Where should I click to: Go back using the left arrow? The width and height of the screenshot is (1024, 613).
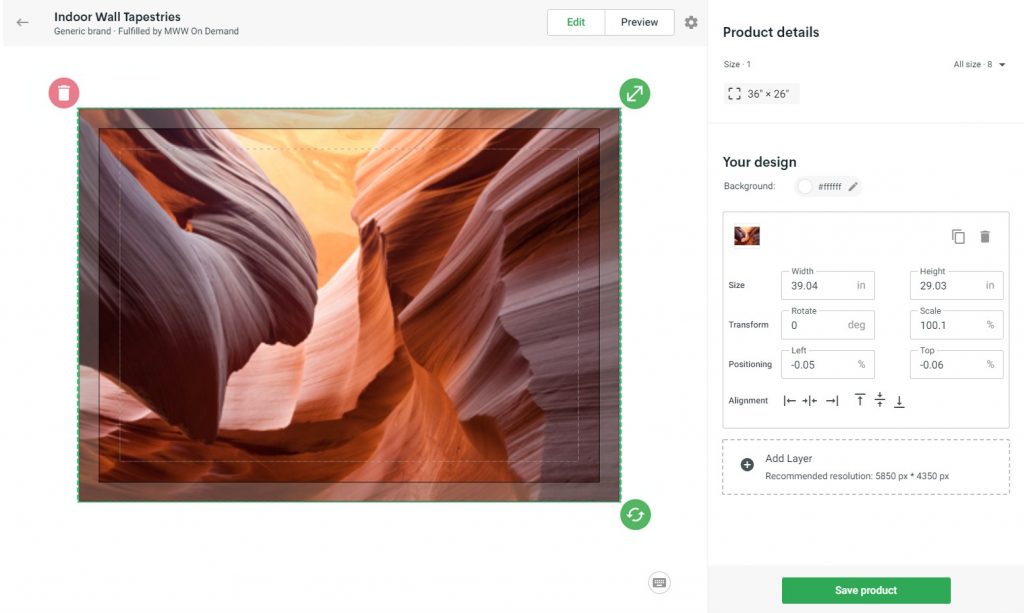tap(23, 22)
